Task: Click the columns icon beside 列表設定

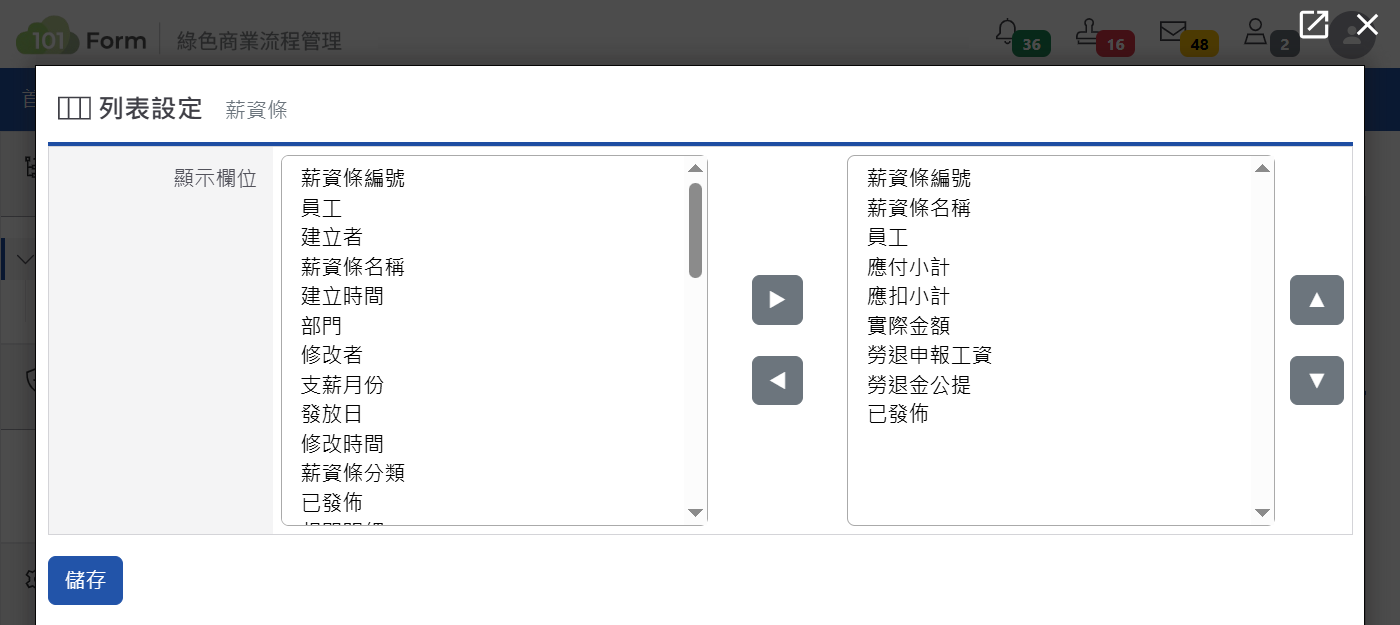Action: coord(74,109)
